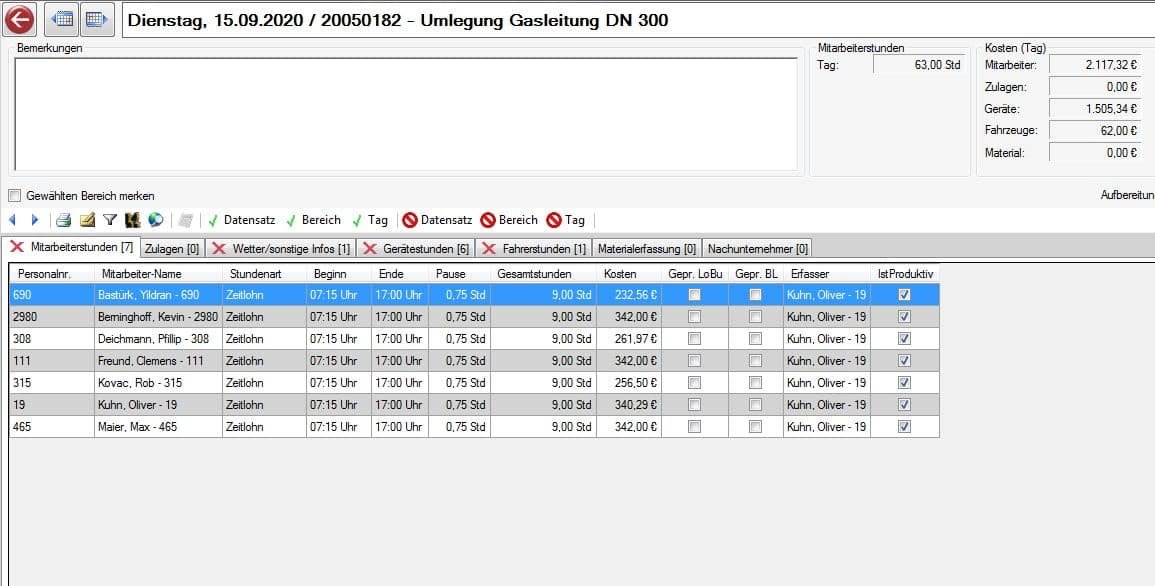Check 'Gepr. LoBu' for Bastürk, Yildran
The height and width of the screenshot is (586, 1155).
point(694,295)
